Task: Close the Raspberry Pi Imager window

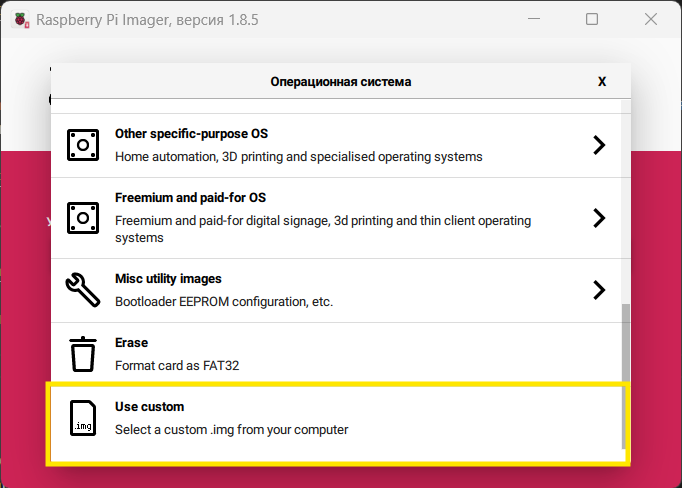Action: pos(649,19)
